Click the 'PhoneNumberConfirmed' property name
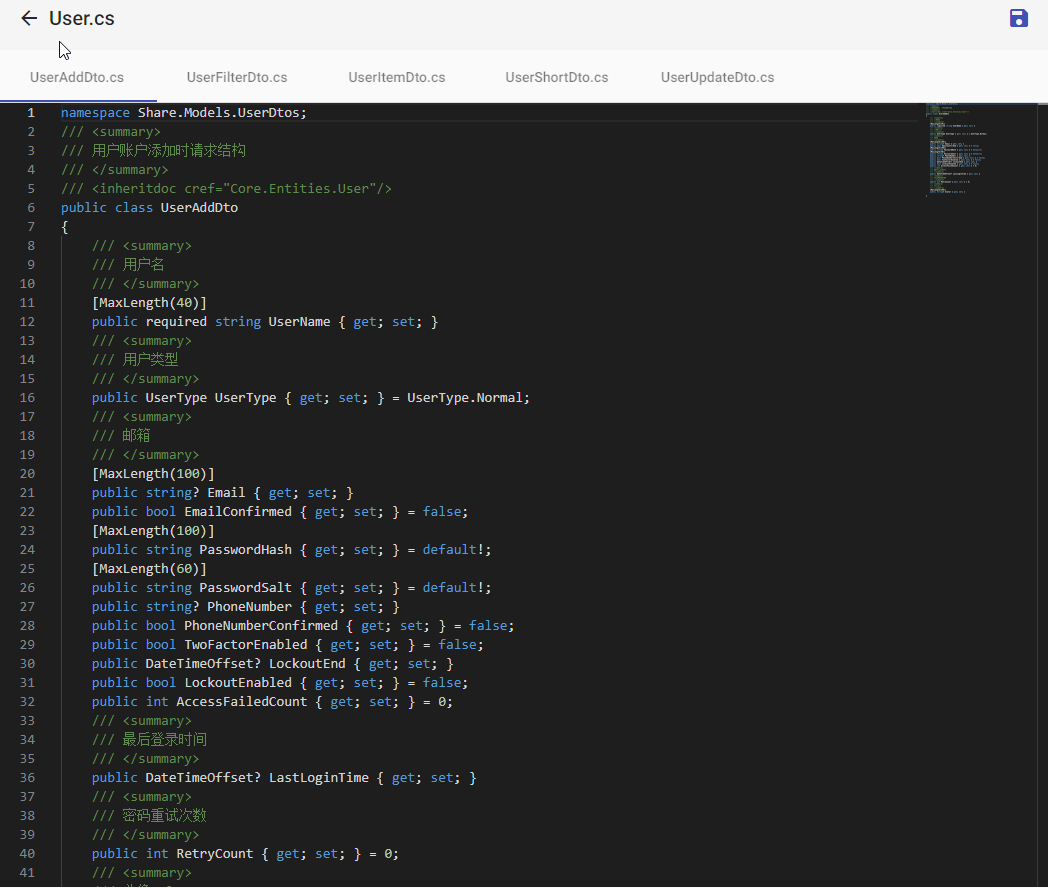 261,626
